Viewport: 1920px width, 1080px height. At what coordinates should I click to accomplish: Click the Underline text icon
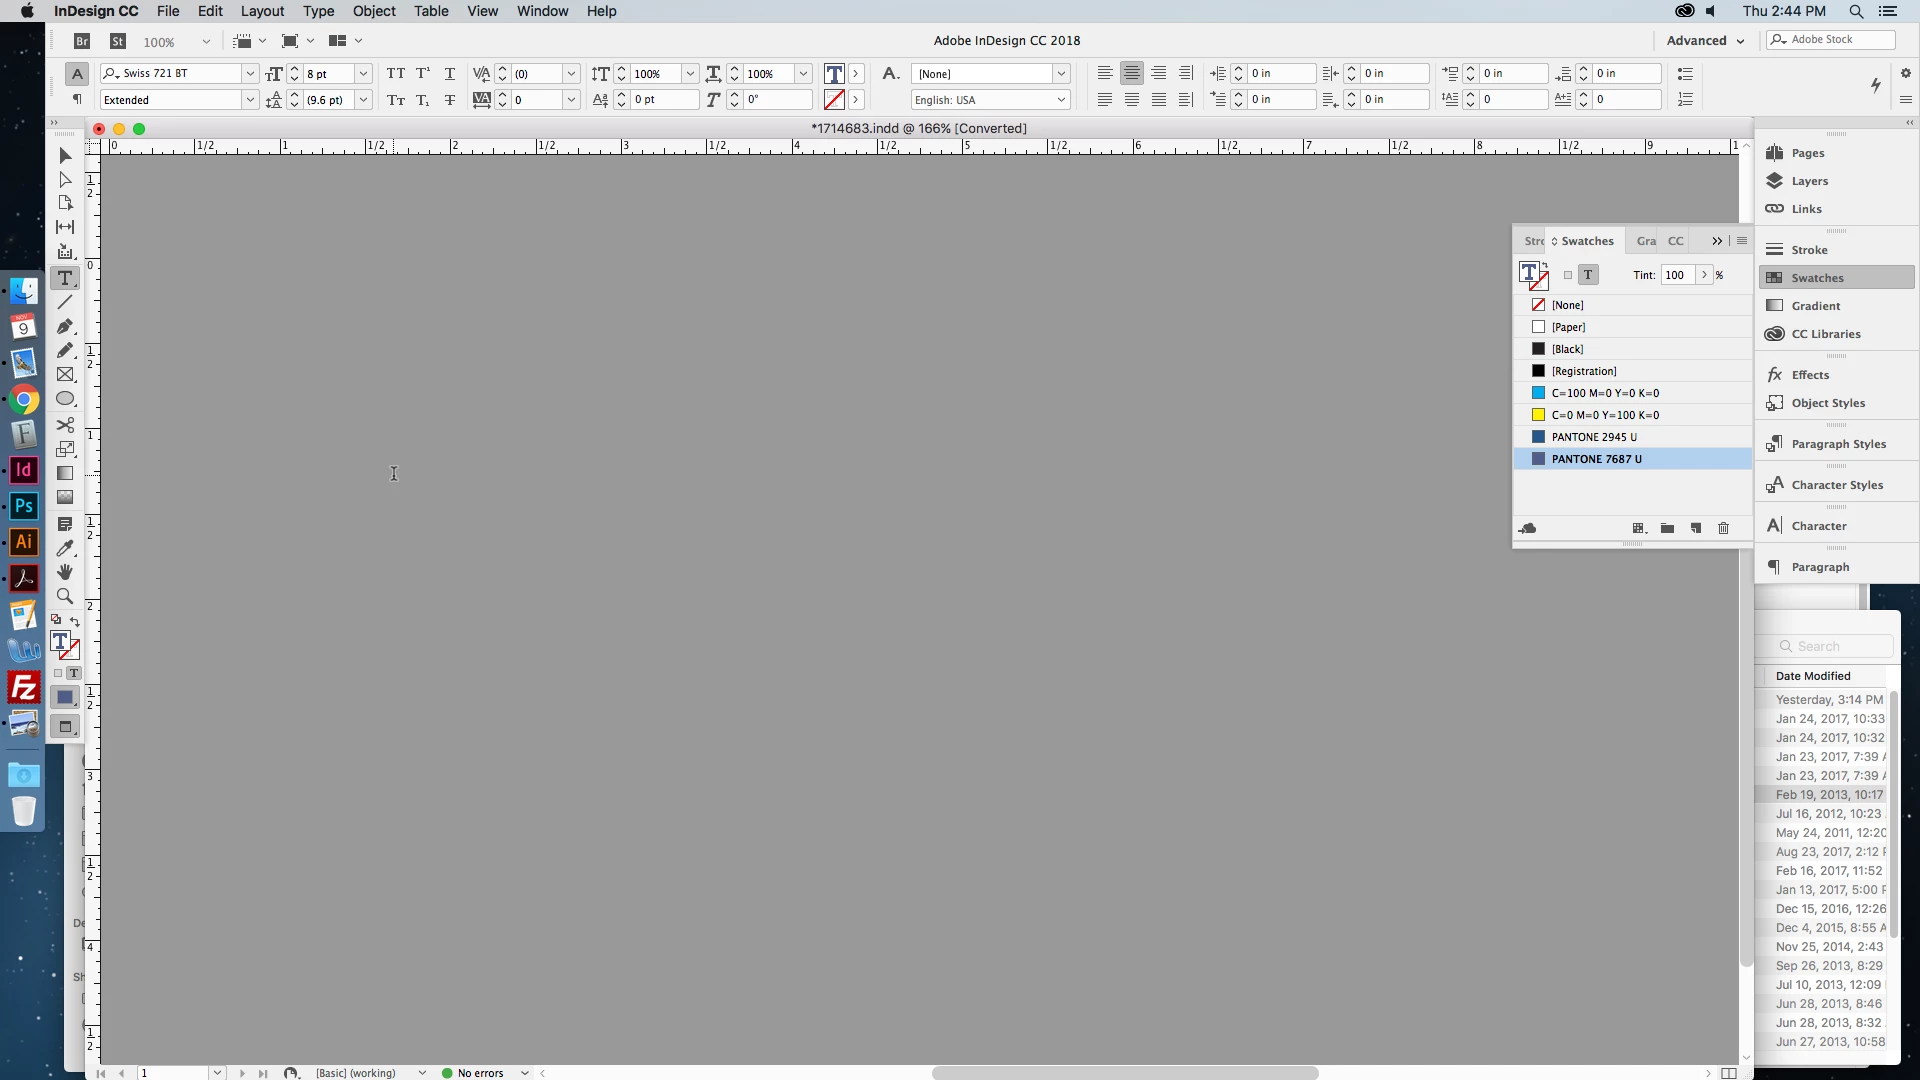pos(450,74)
